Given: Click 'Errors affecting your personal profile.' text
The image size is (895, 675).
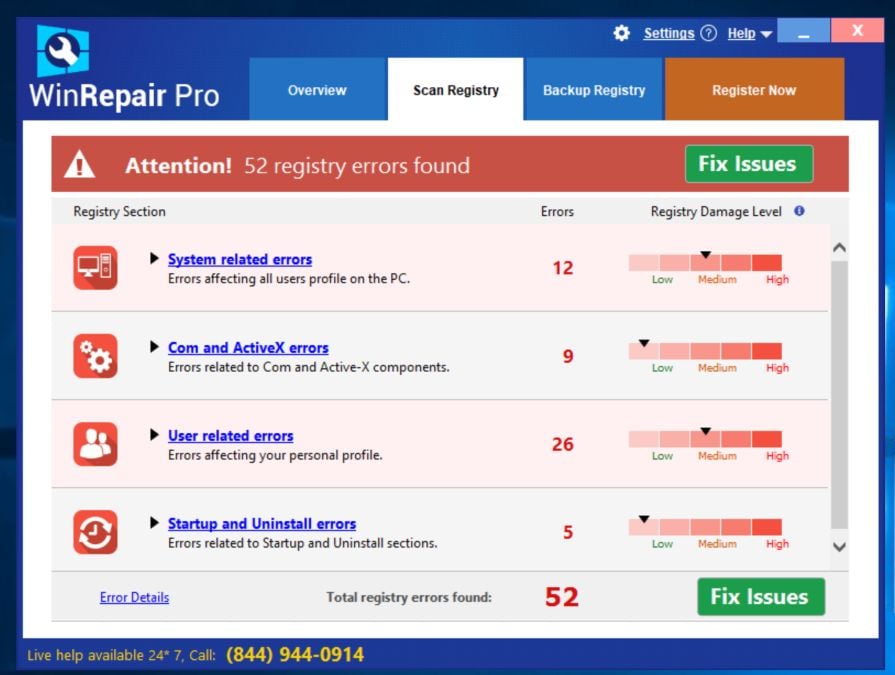Looking at the screenshot, I should pos(275,455).
